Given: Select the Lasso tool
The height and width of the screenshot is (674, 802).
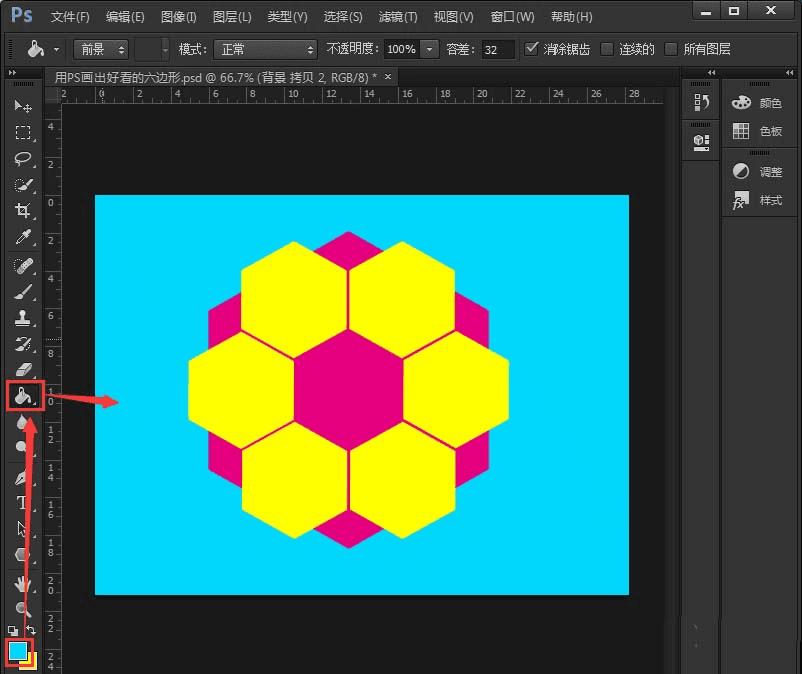Looking at the screenshot, I should click(22, 159).
